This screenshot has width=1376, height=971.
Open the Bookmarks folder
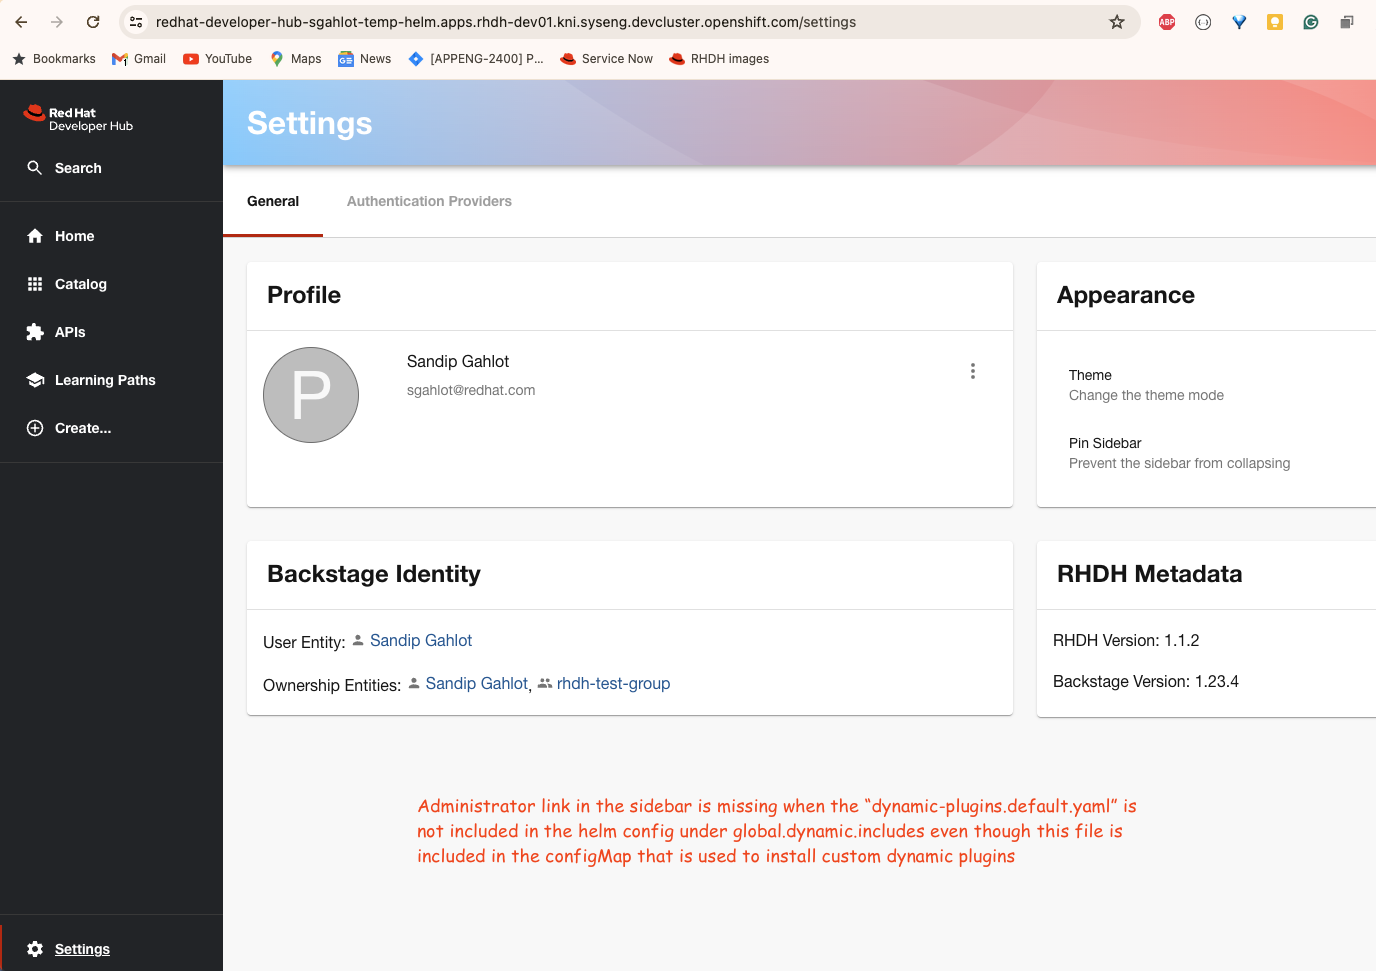point(54,59)
